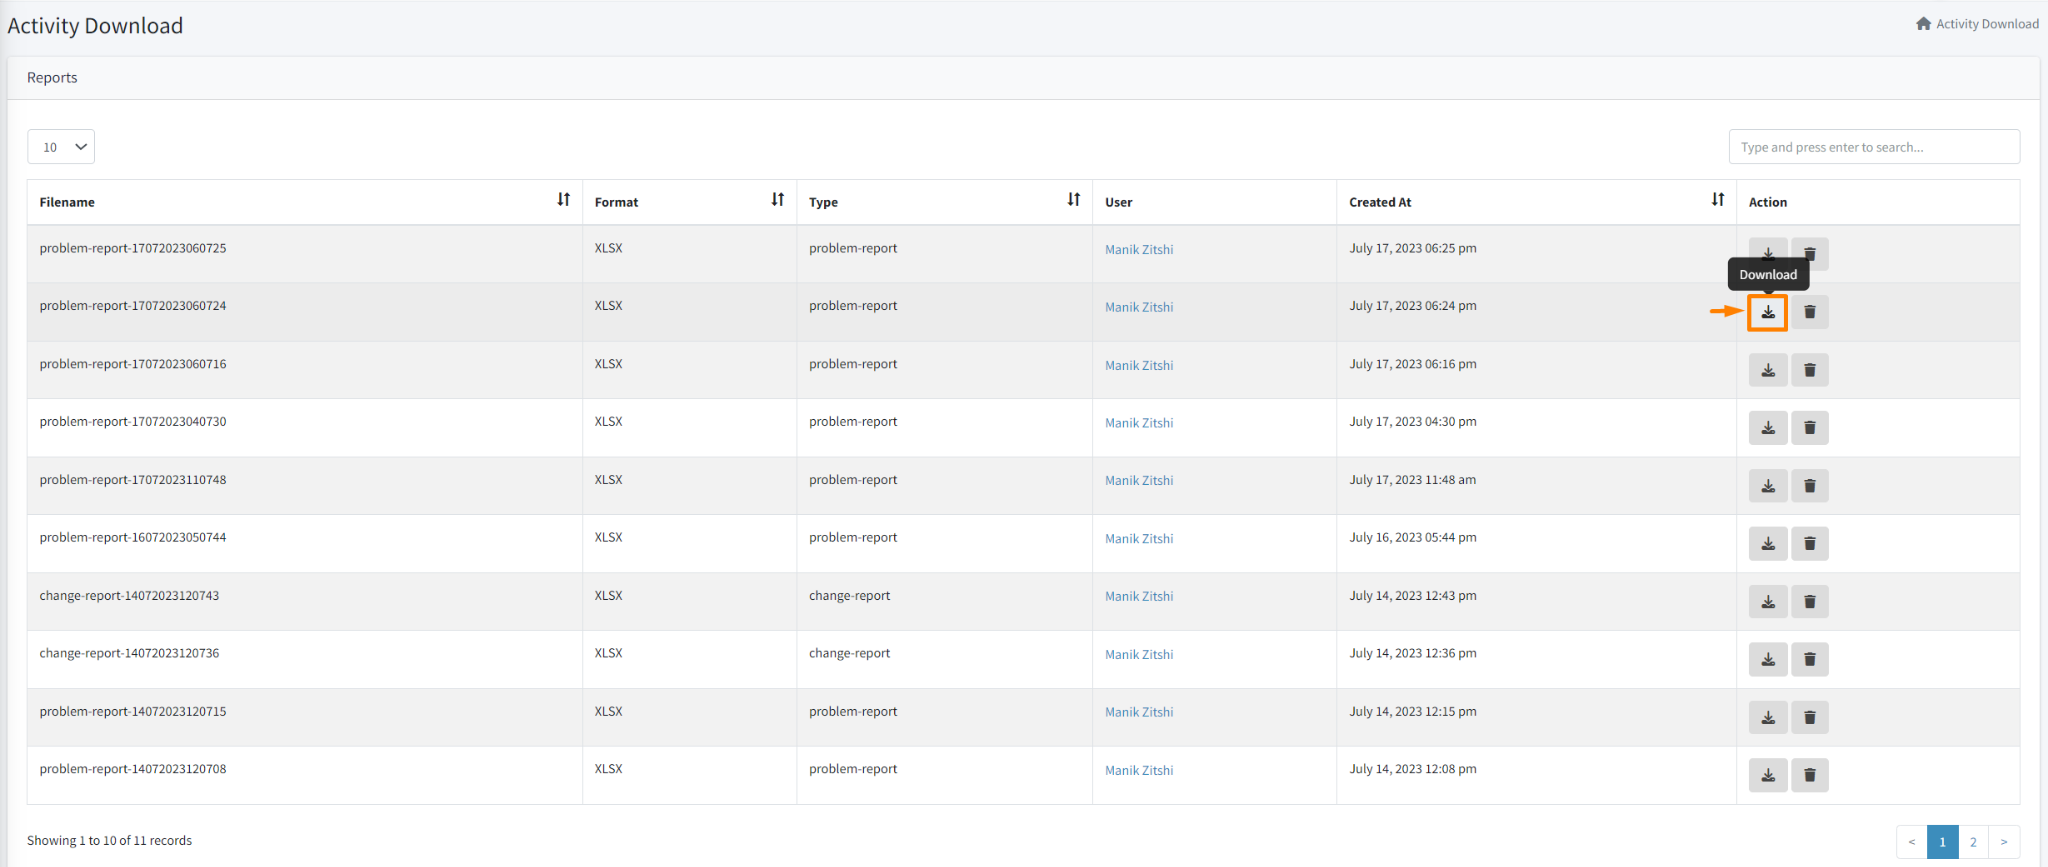
Task: Click the report search input field
Action: [1874, 147]
